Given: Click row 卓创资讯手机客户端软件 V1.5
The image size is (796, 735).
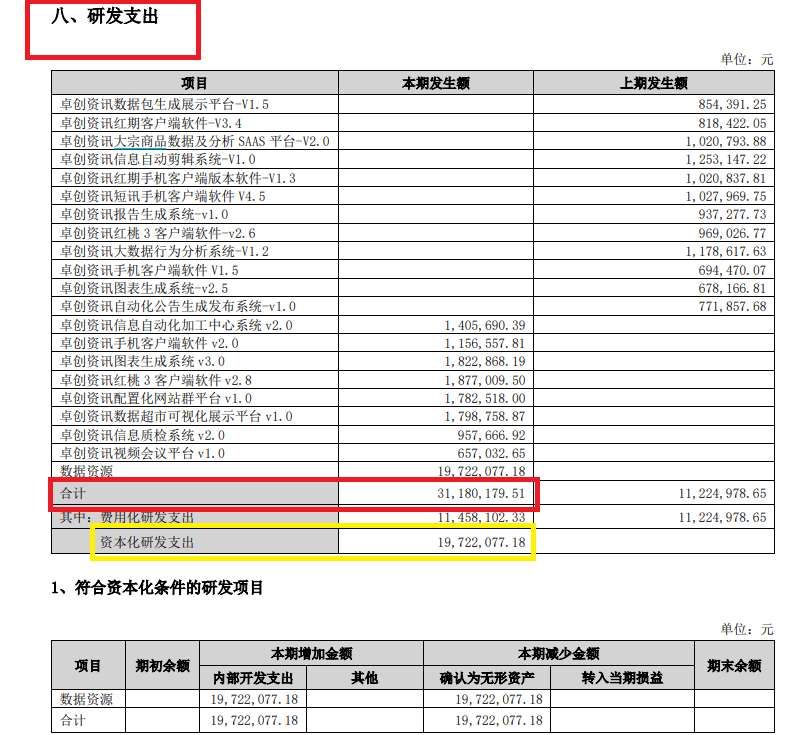Looking at the screenshot, I should [413, 270].
